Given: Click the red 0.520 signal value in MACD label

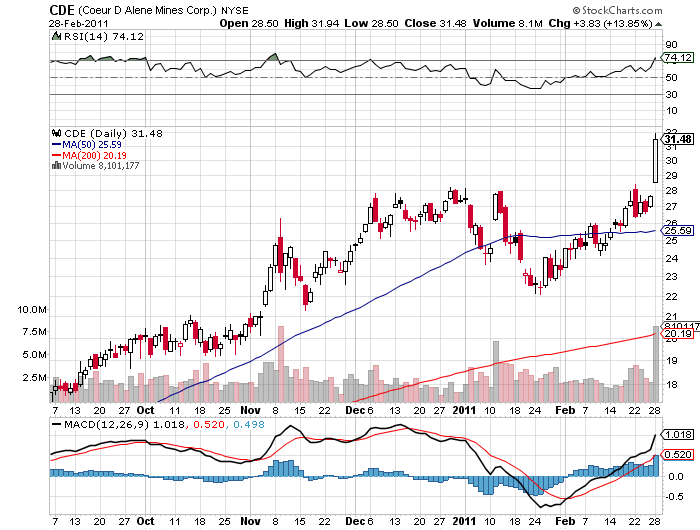Looking at the screenshot, I should coord(209,424).
